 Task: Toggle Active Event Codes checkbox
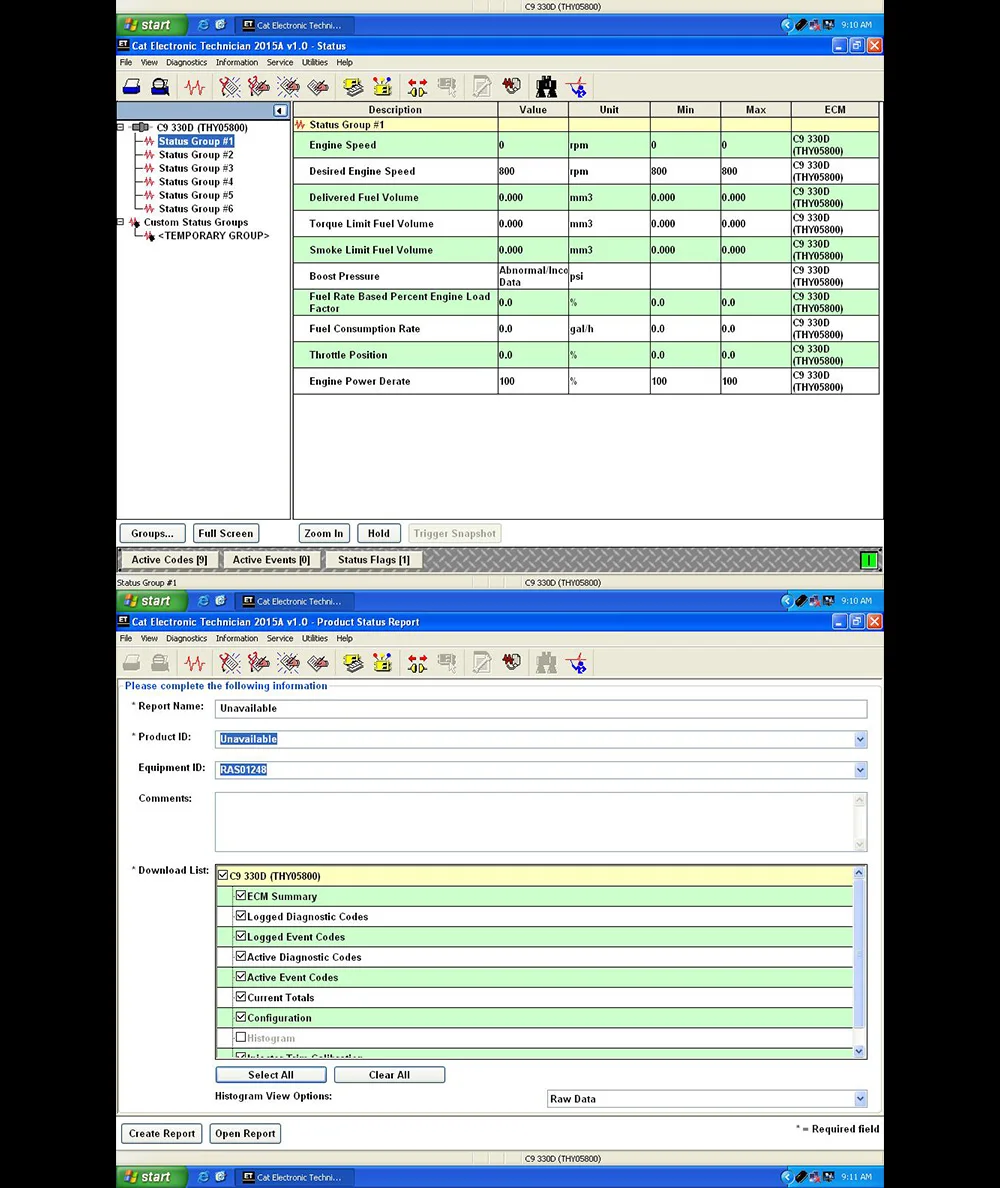pos(241,977)
